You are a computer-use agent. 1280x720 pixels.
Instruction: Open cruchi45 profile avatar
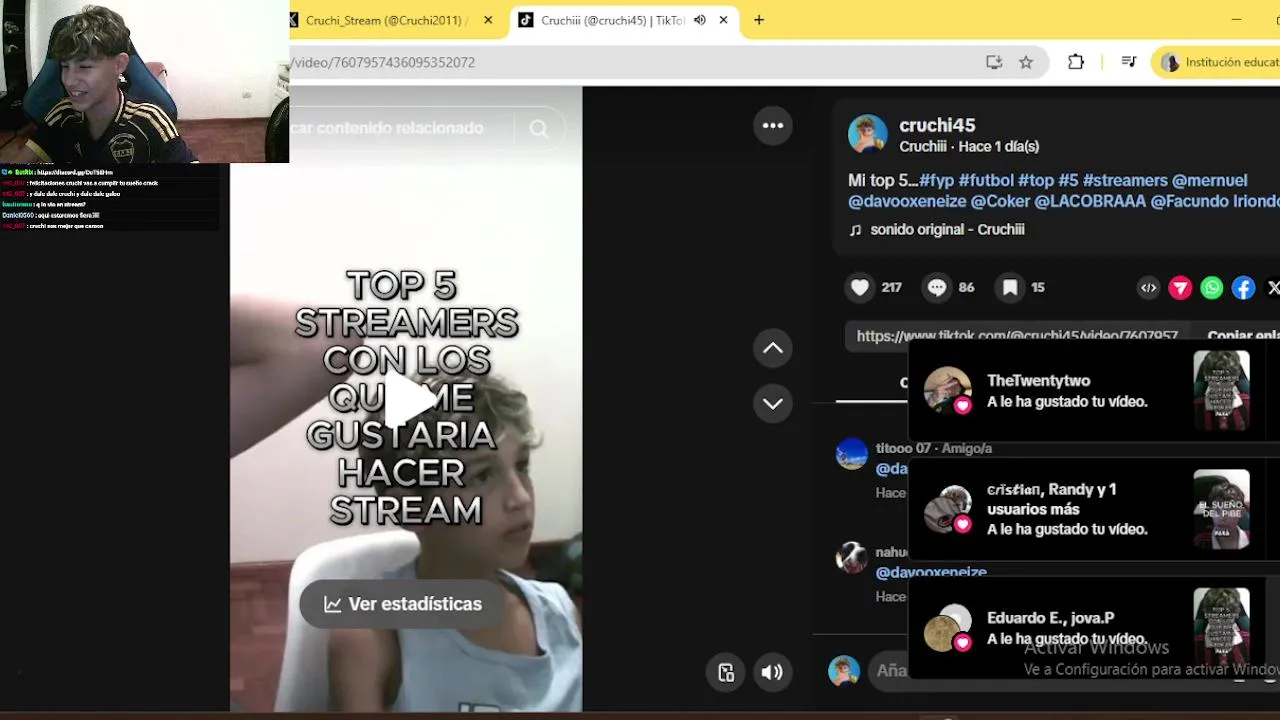(867, 134)
